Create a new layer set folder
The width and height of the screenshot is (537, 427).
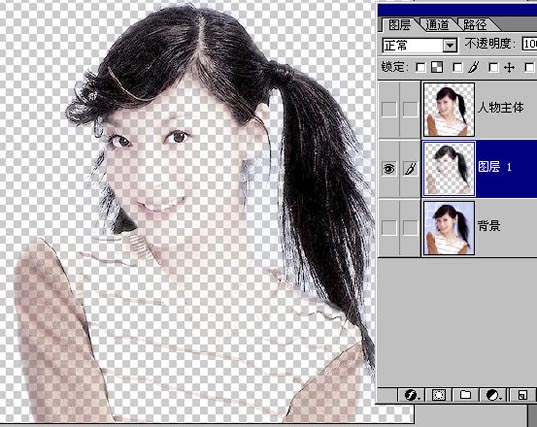click(465, 395)
